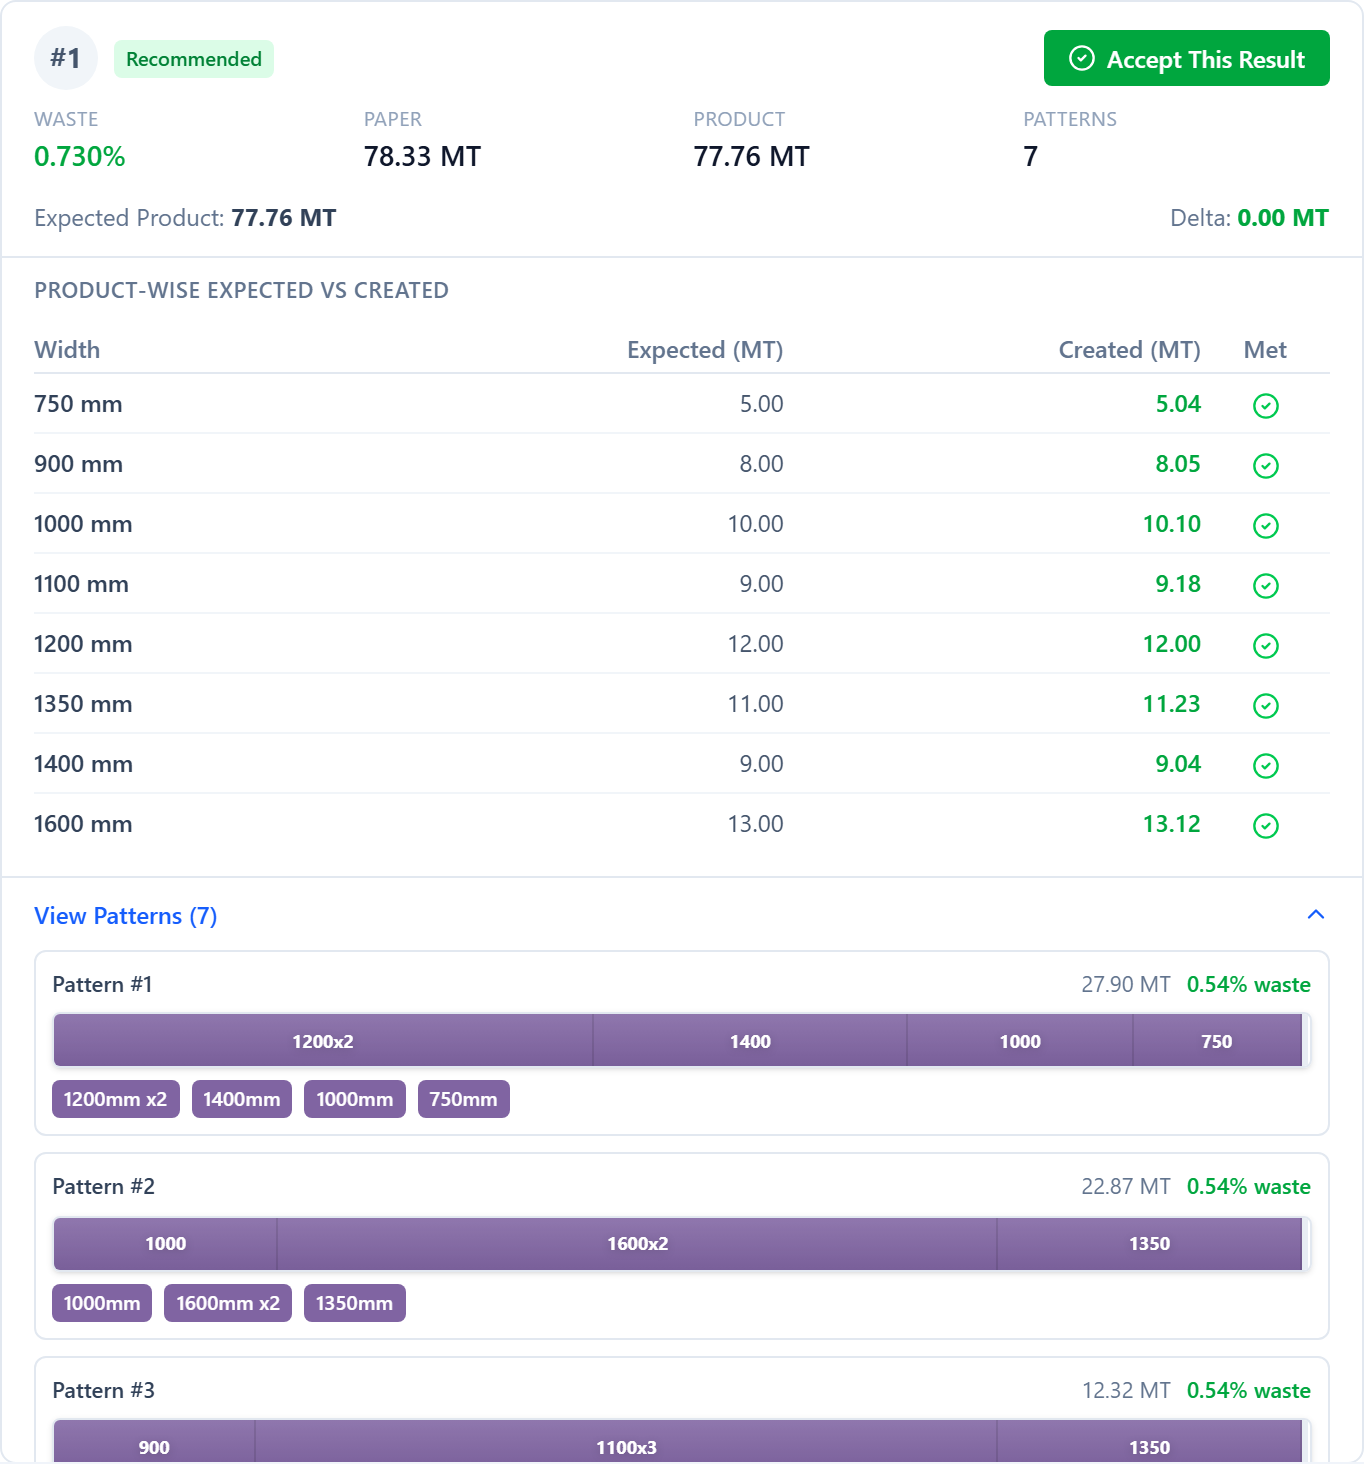
Task: Click the 1350mm chip in Pattern #2
Action: tap(355, 1303)
